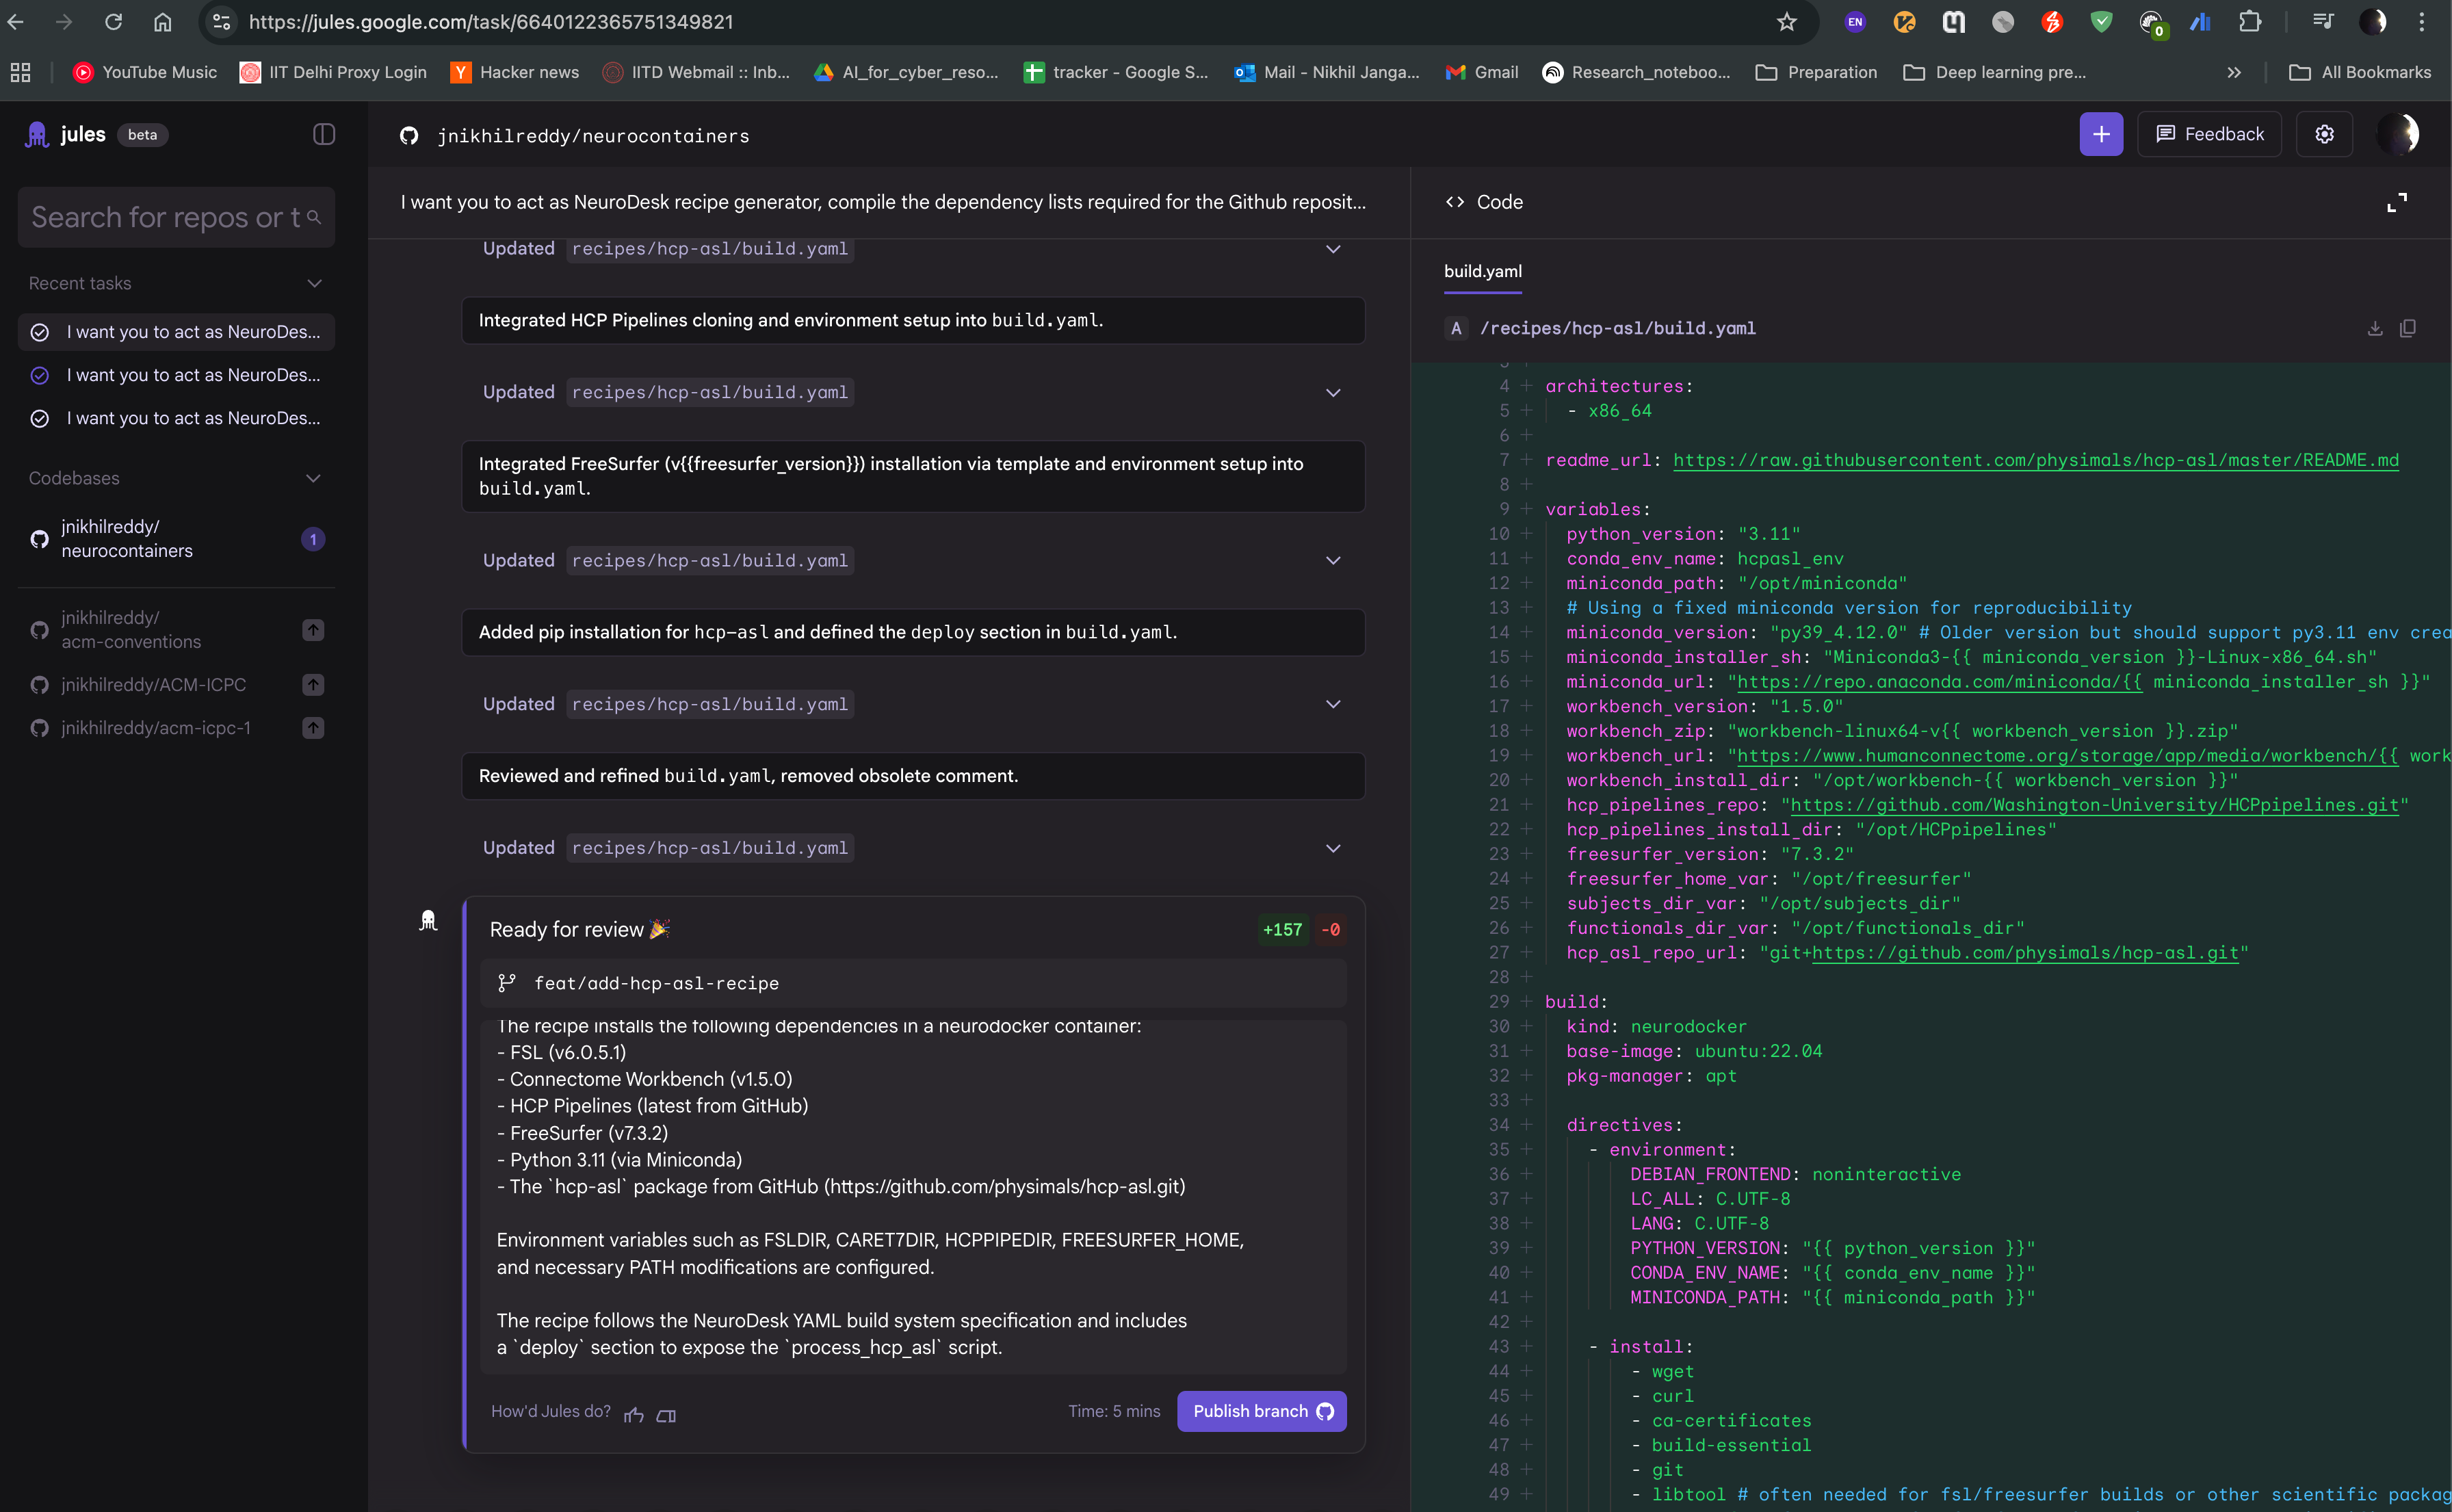Toggle the Jules sidebar panel icon
Image resolution: width=2452 pixels, height=1512 pixels.
click(323, 134)
